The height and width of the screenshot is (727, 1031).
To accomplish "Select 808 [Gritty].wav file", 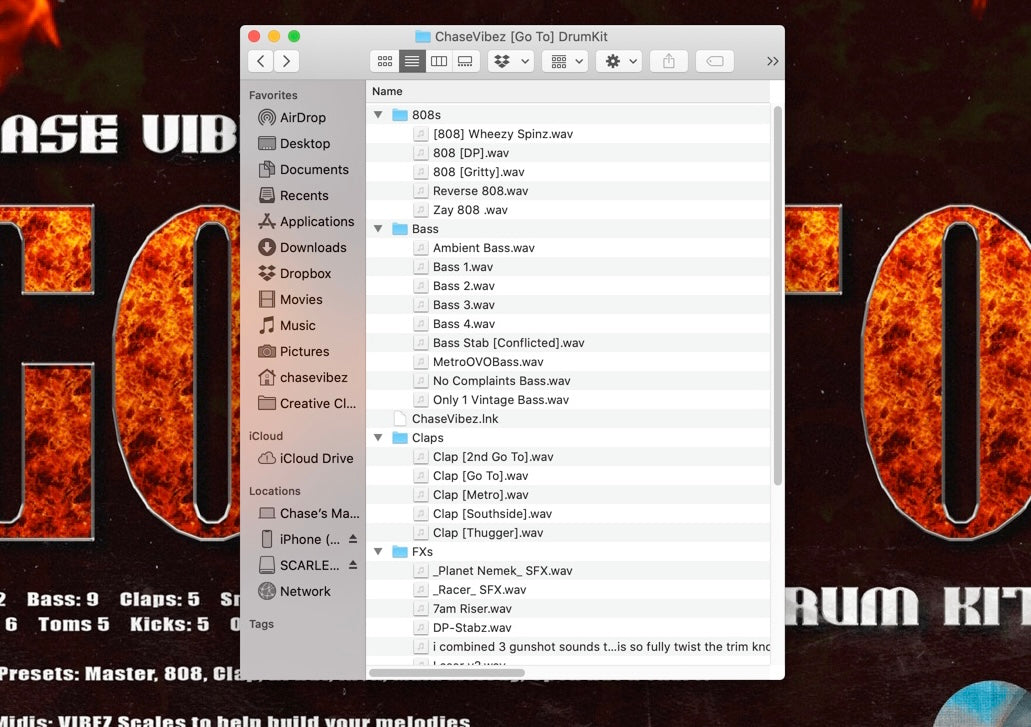I will (x=568, y=172).
